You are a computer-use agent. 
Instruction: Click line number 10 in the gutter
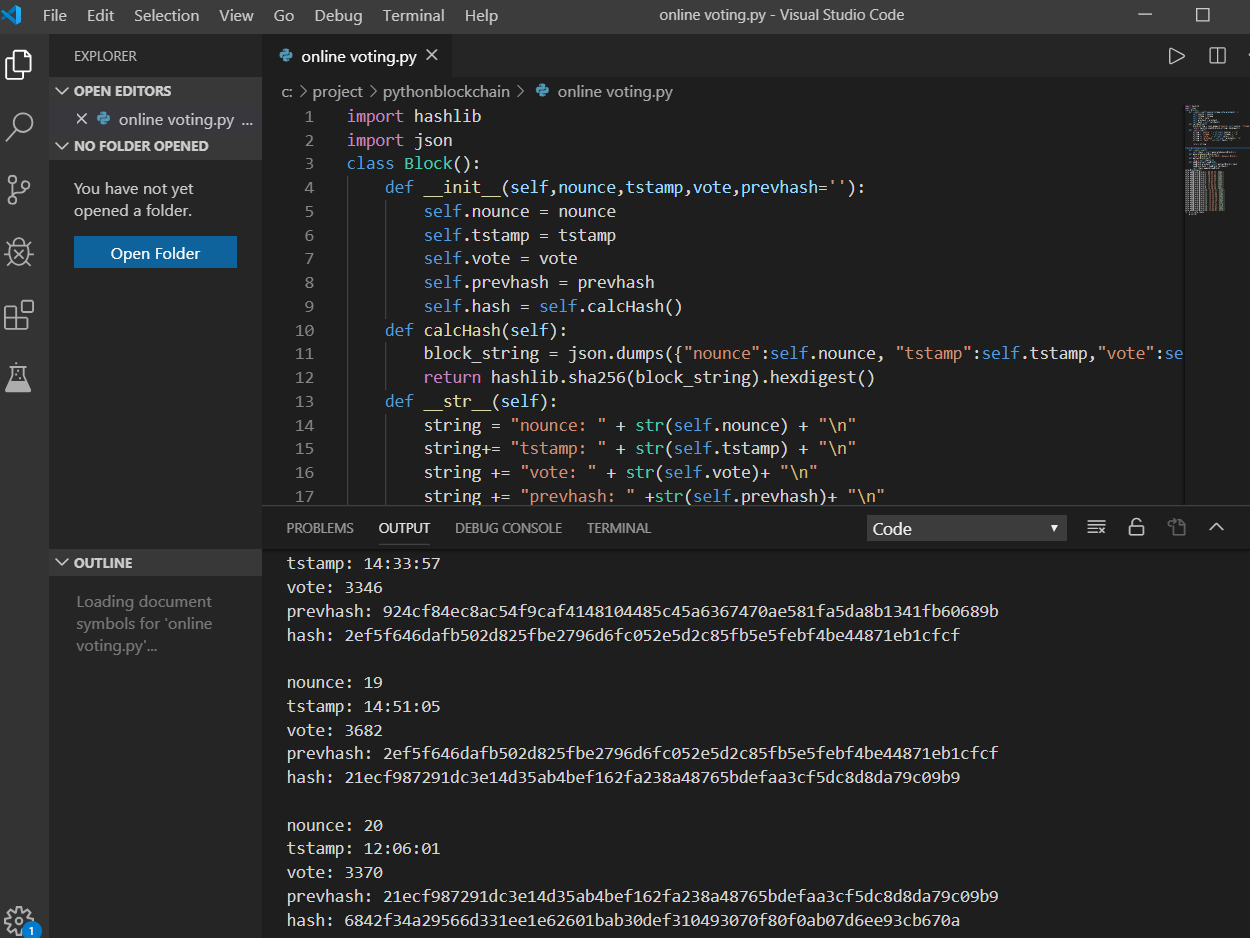point(304,330)
